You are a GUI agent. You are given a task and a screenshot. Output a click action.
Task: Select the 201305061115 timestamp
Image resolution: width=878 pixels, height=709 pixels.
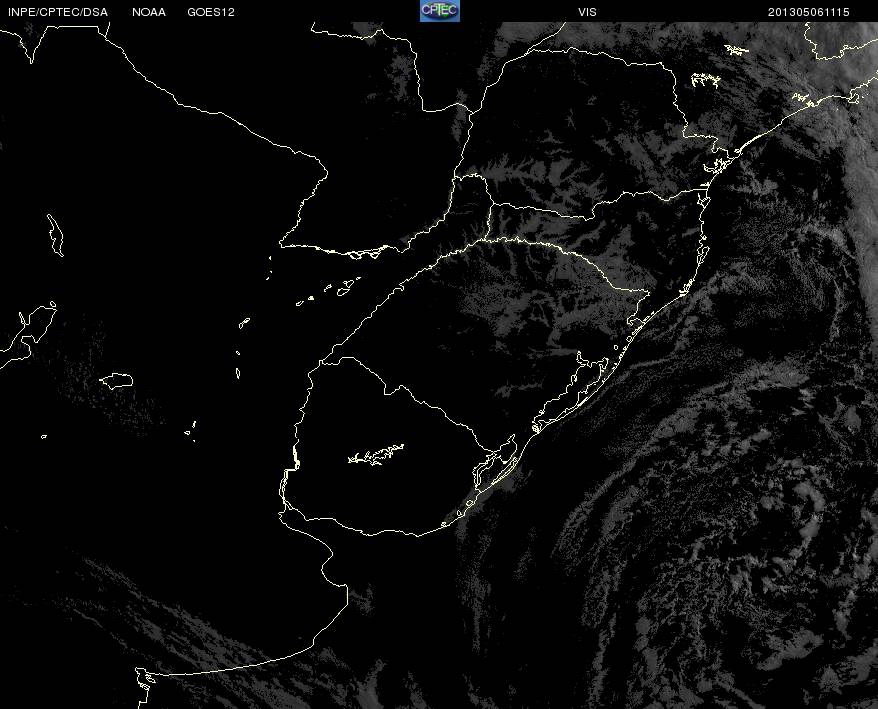(809, 12)
